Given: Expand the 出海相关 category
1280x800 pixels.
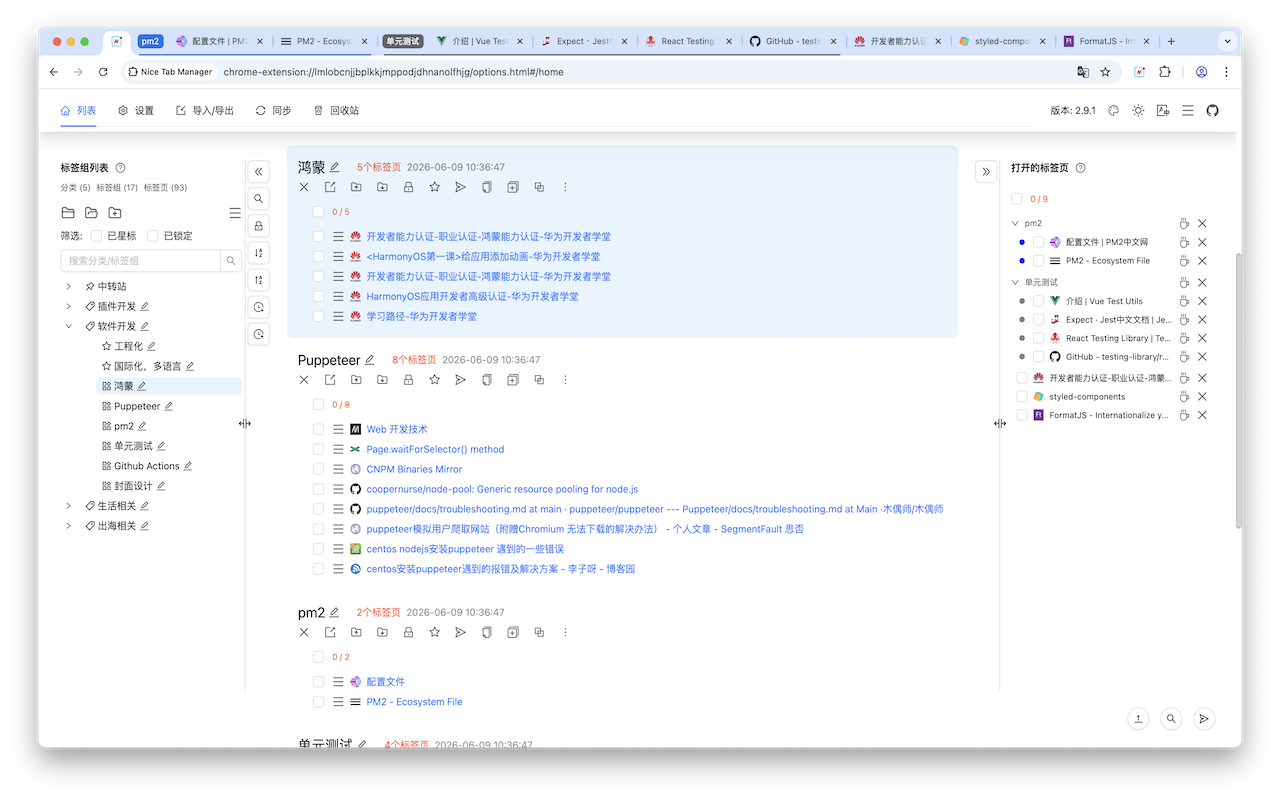Looking at the screenshot, I should coord(68,526).
